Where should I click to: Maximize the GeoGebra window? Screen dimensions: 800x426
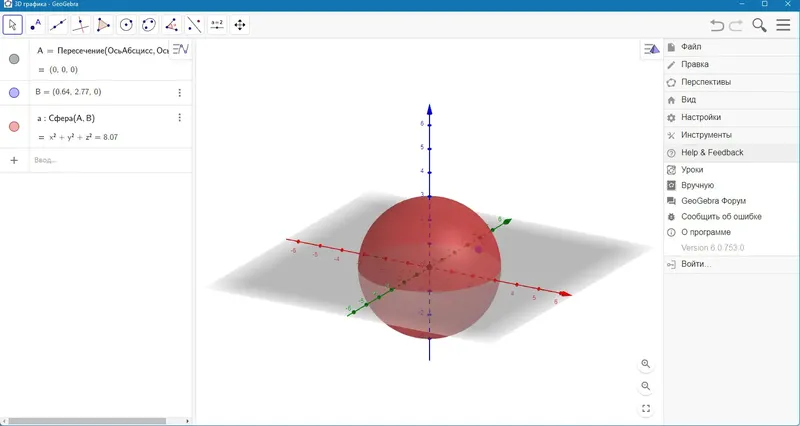(x=764, y=4)
